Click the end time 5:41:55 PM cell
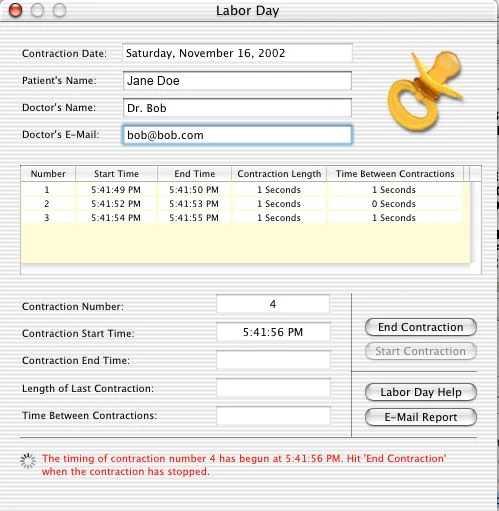The width and height of the screenshot is (499, 511). pyautogui.click(x=194, y=218)
